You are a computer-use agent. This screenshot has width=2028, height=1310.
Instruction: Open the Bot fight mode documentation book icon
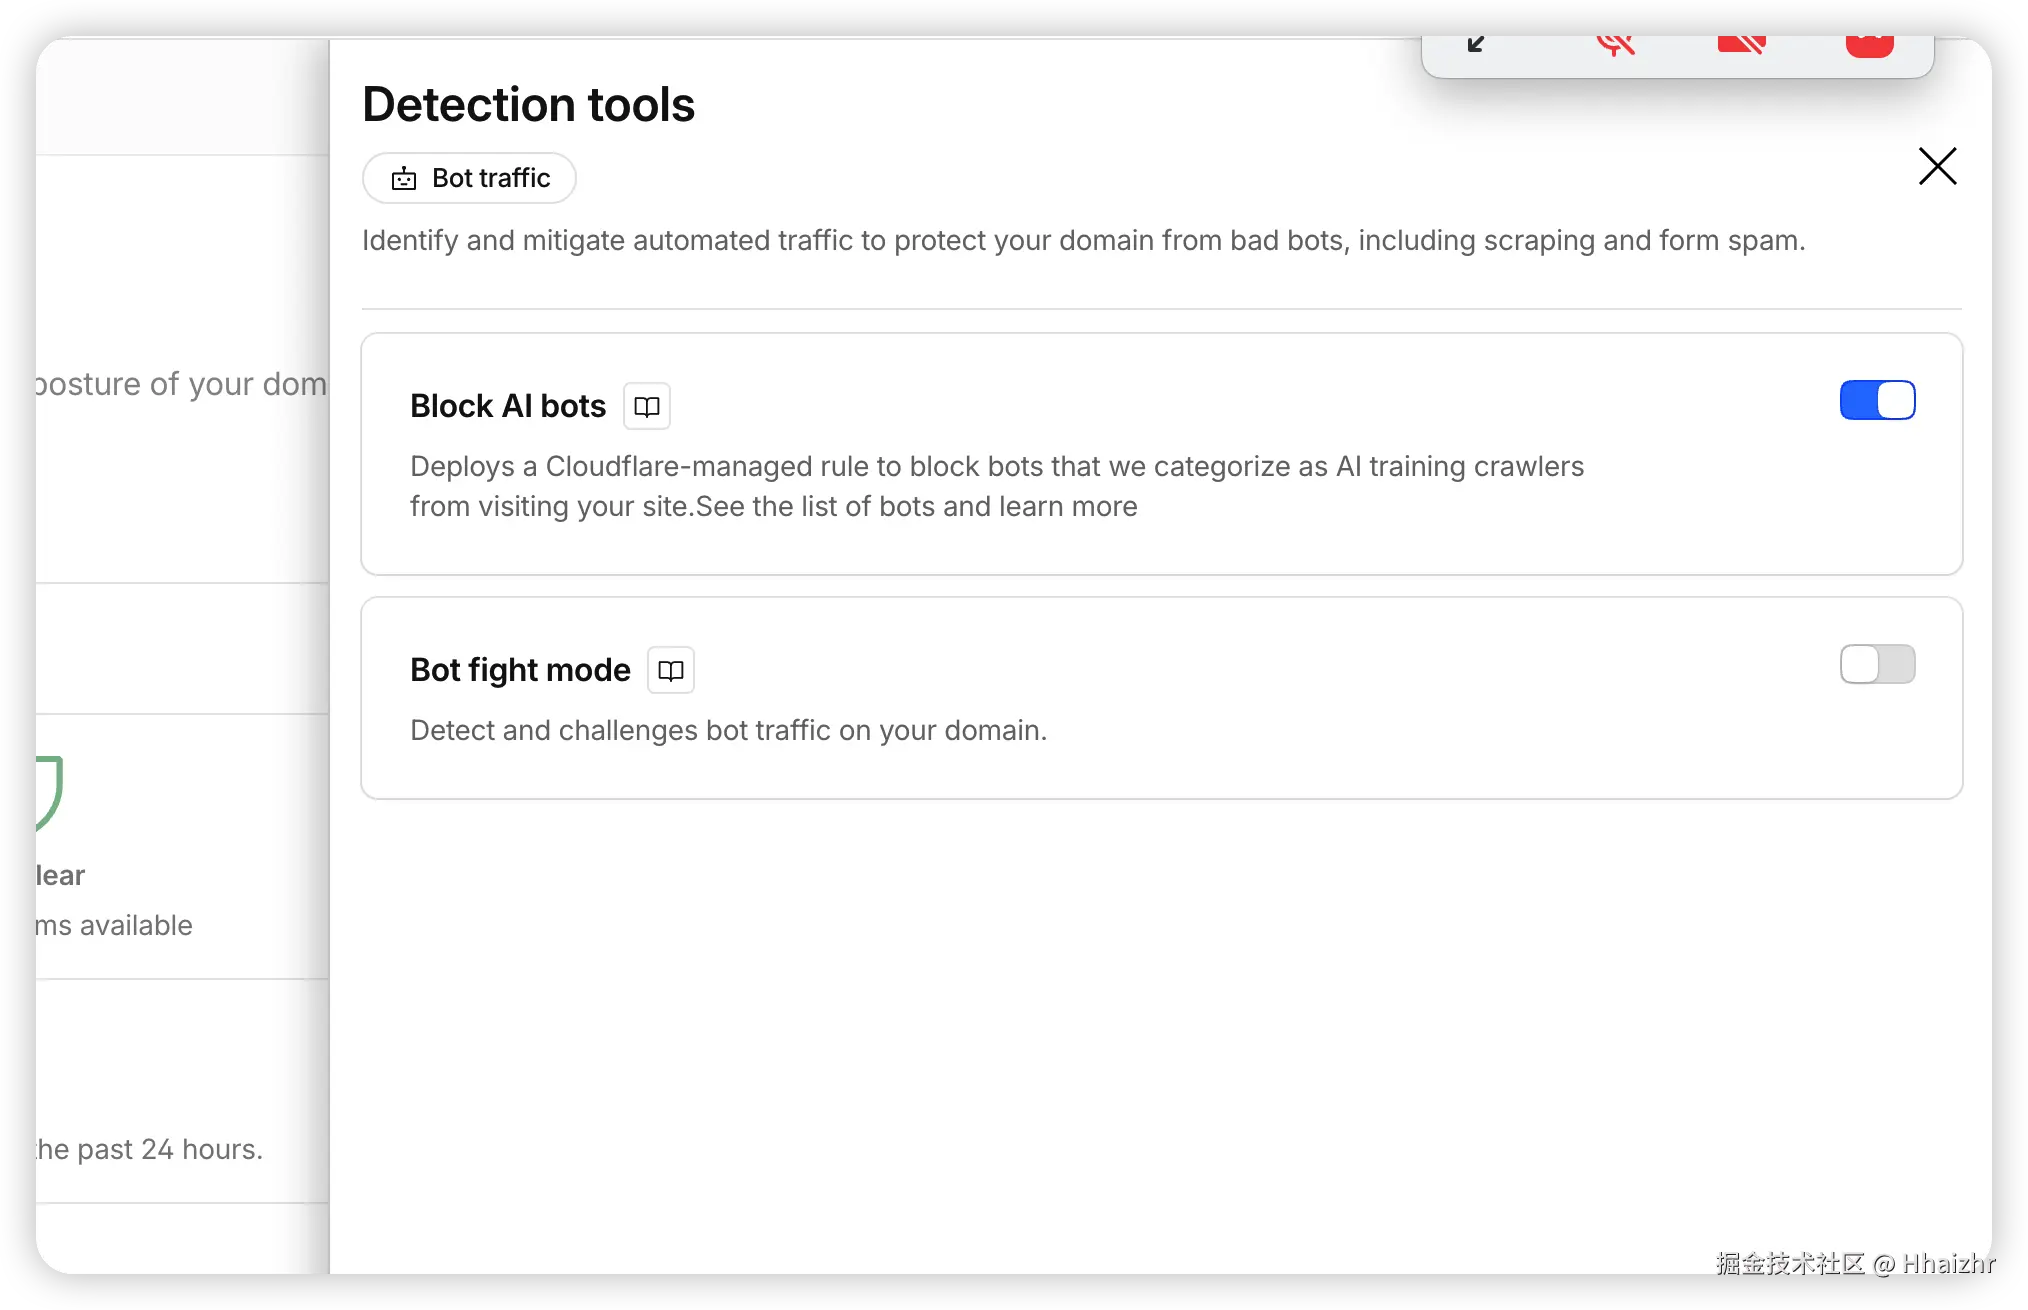[x=670, y=671]
